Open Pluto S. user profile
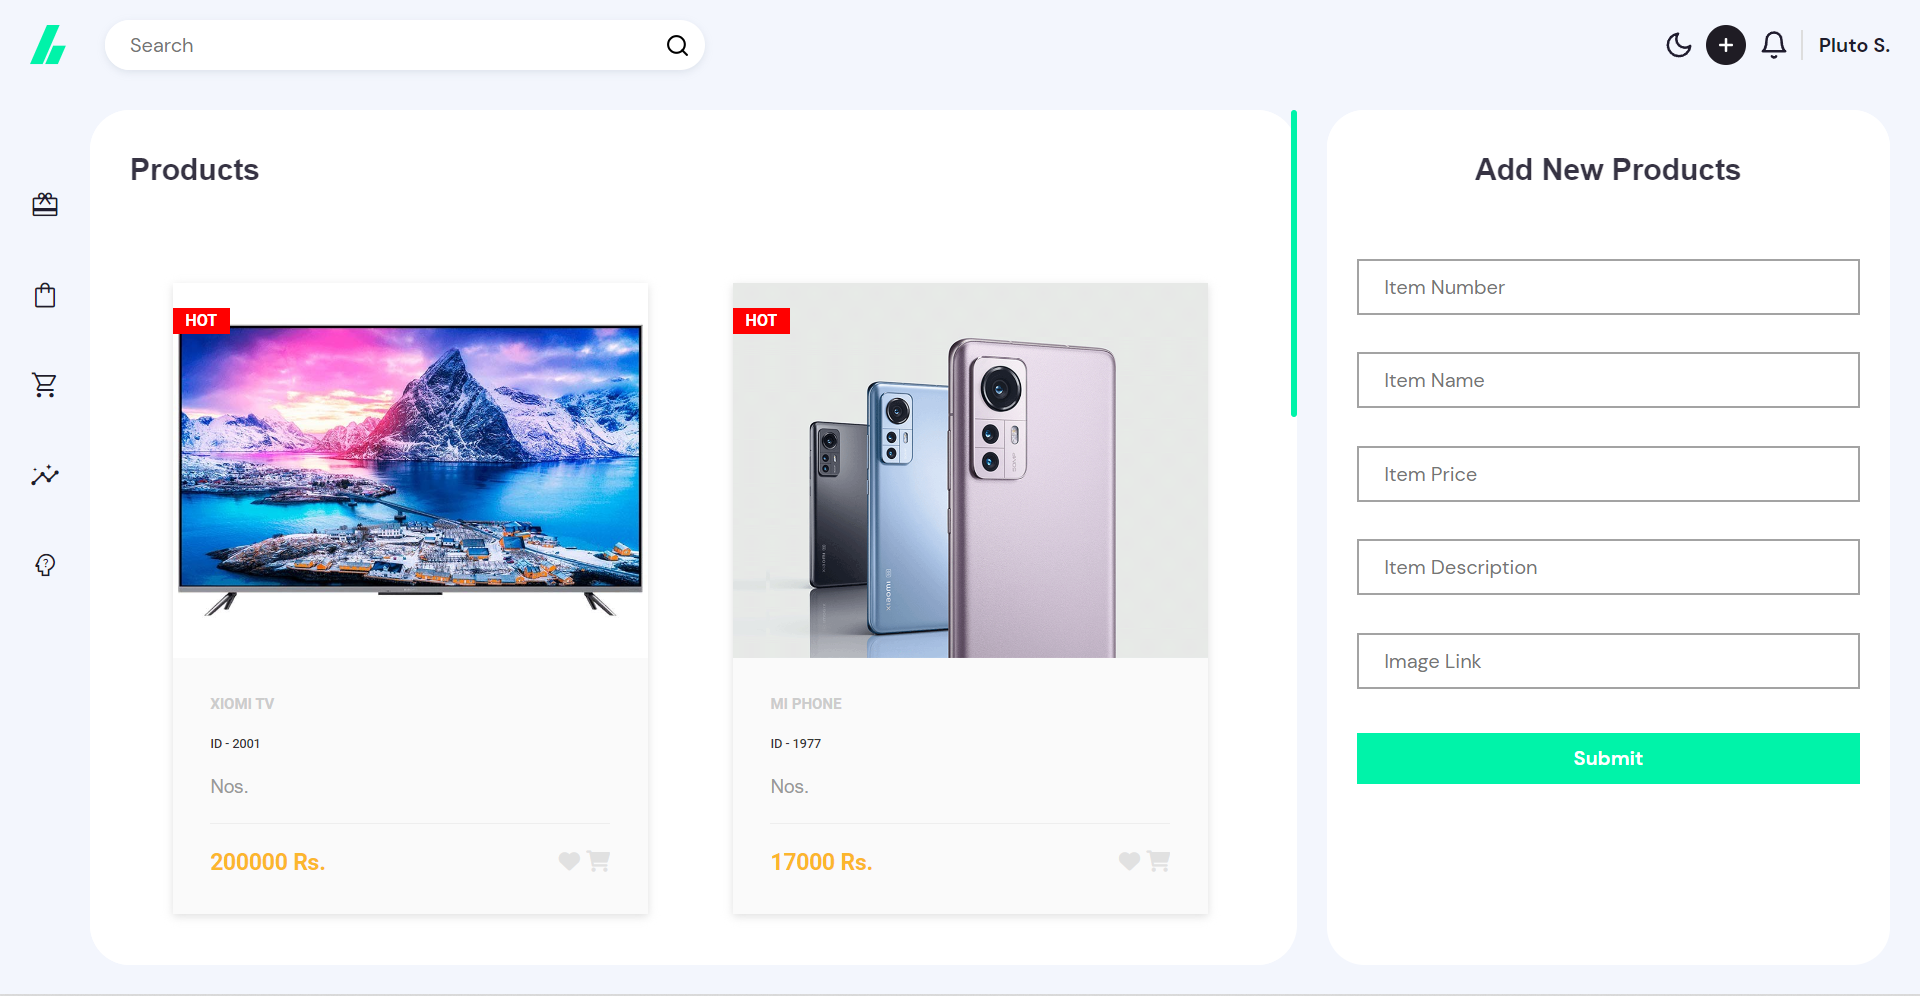Viewport: 1920px width, 996px height. click(x=1854, y=45)
